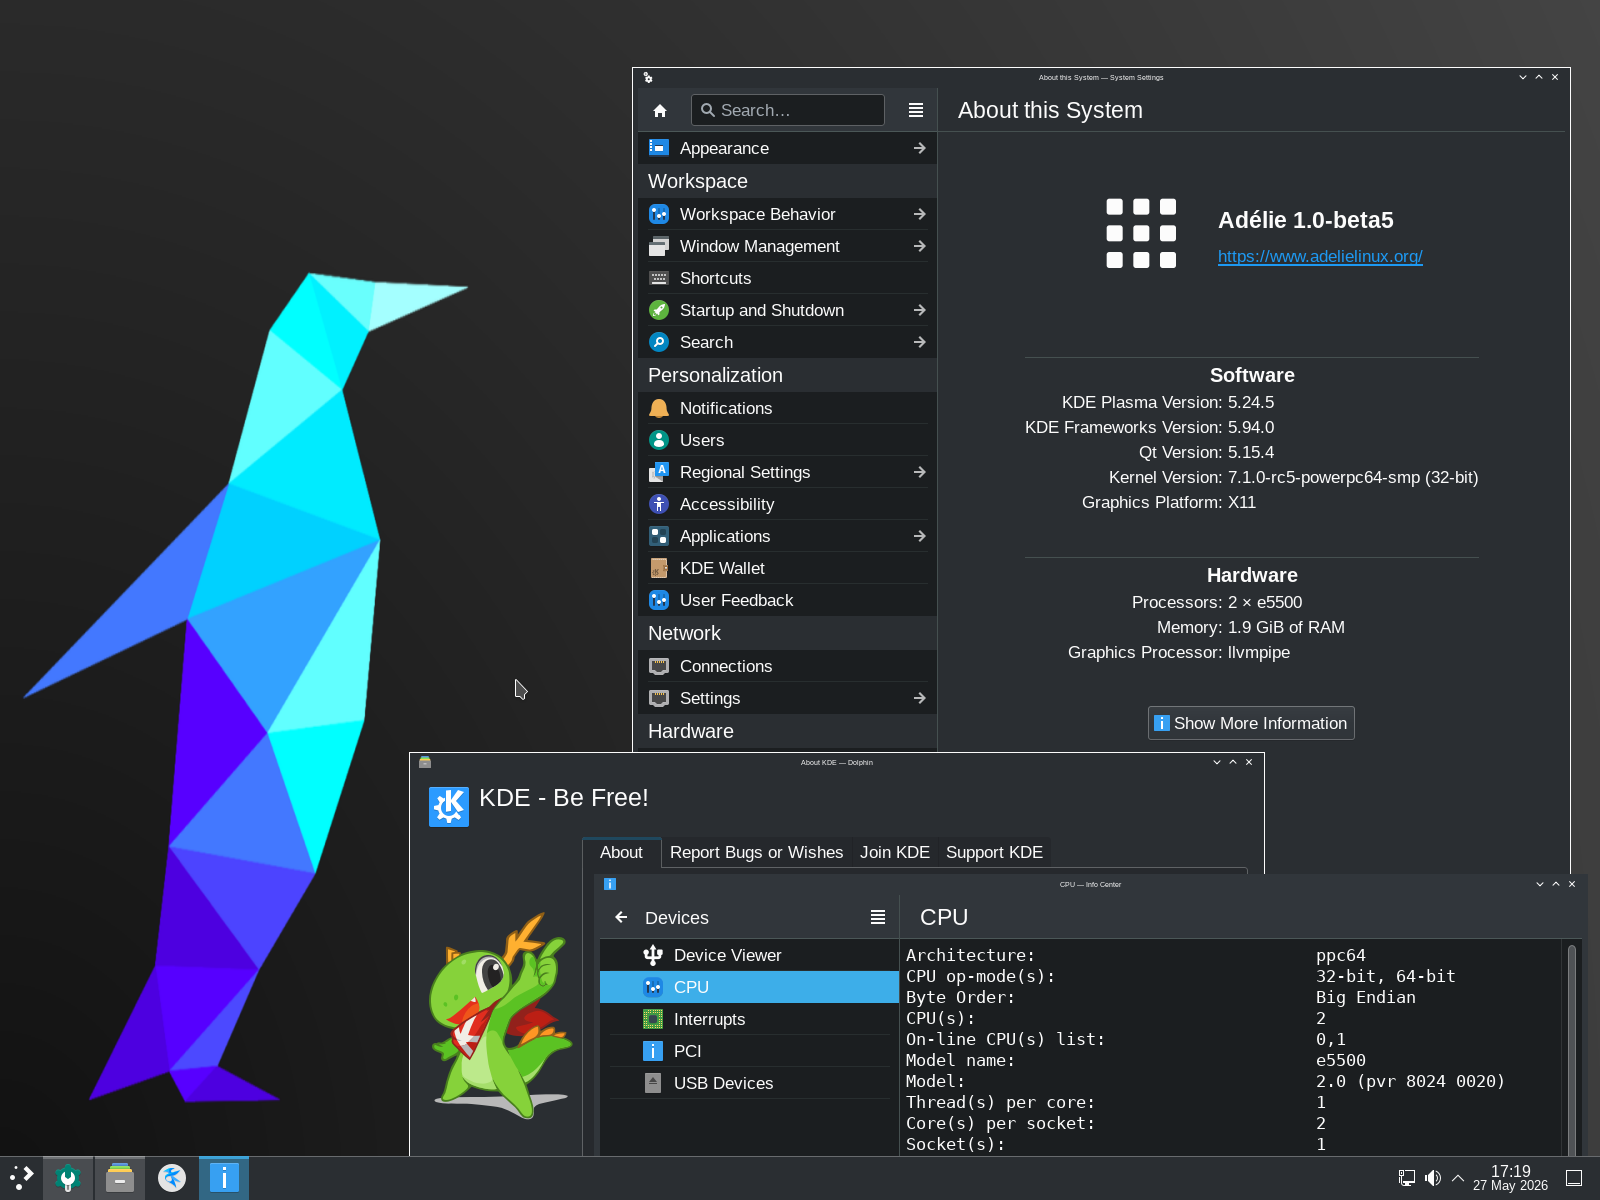This screenshot has width=1600, height=1200.
Task: Click the Startup and Shutdown icon
Action: 659,310
